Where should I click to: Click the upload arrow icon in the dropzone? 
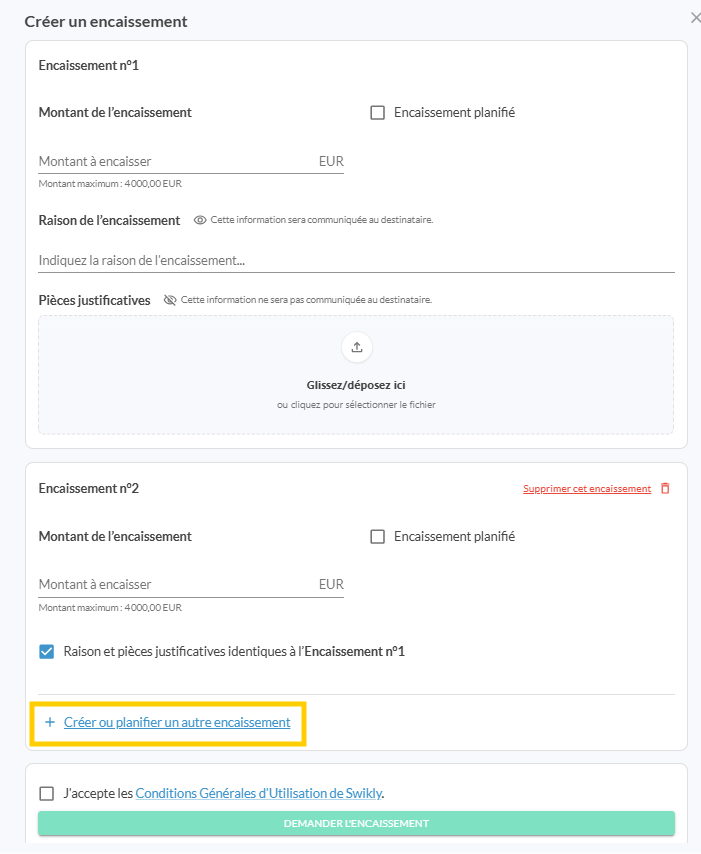[x=357, y=347]
